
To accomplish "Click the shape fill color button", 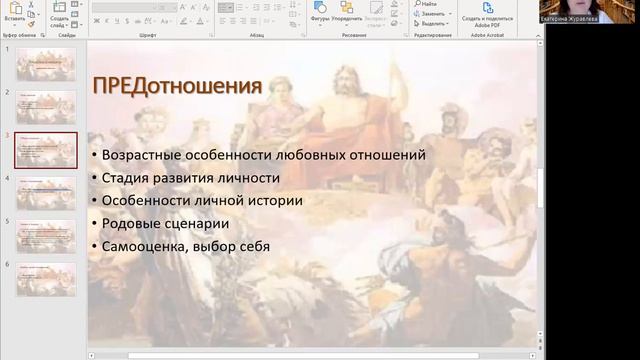I will click(x=394, y=4).
